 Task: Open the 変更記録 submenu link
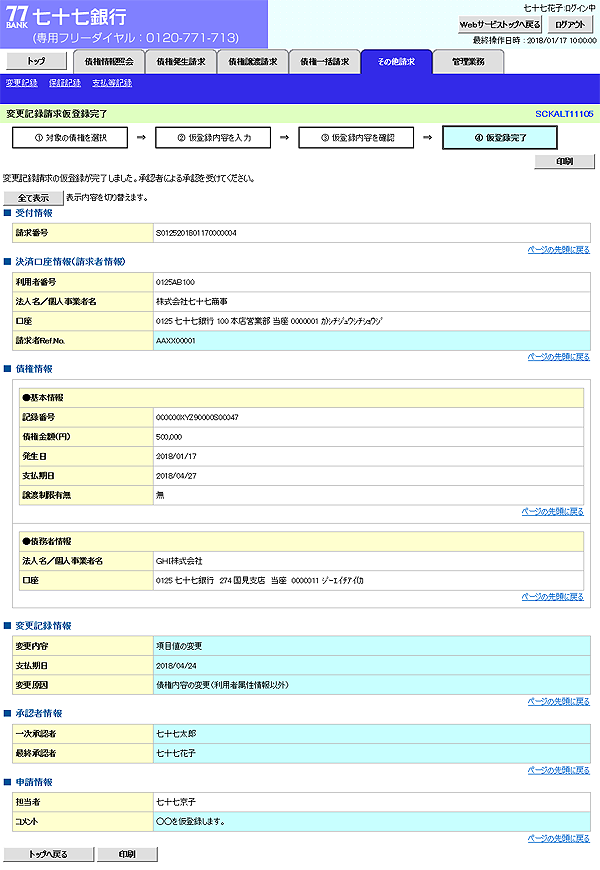(x=22, y=83)
